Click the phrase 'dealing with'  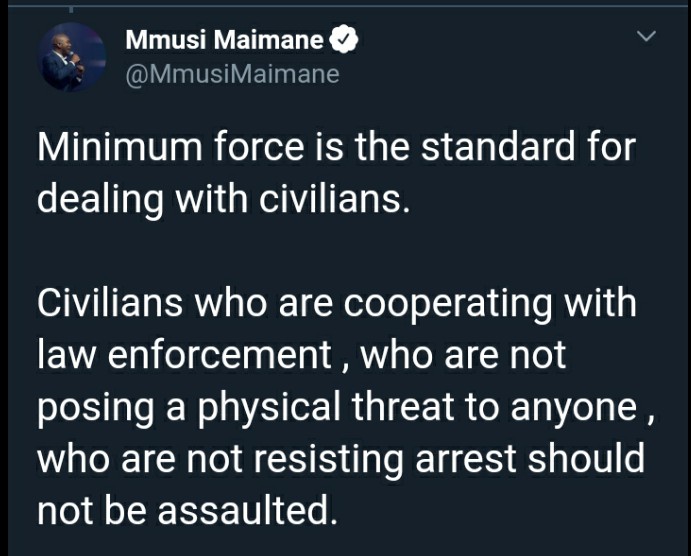click(x=142, y=200)
